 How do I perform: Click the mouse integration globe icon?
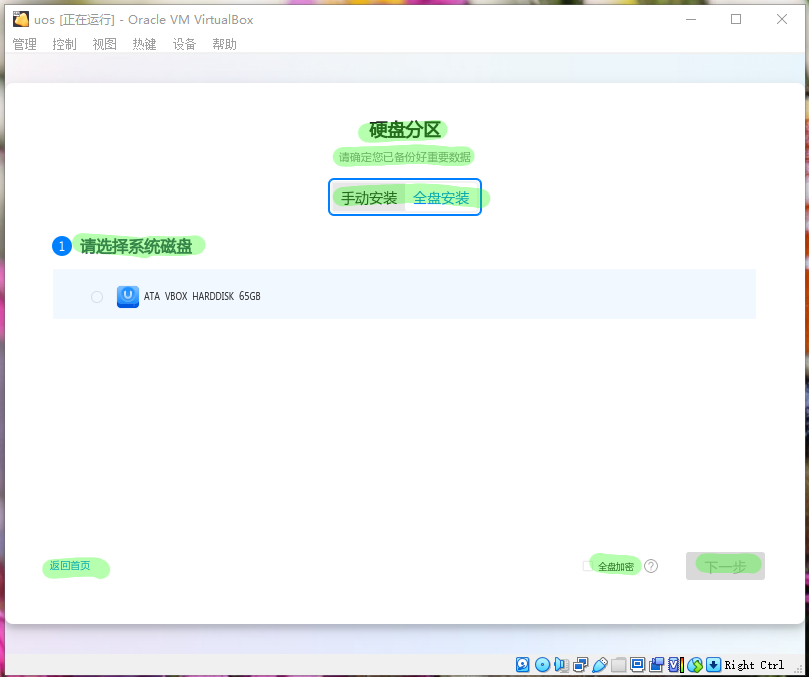(x=694, y=665)
